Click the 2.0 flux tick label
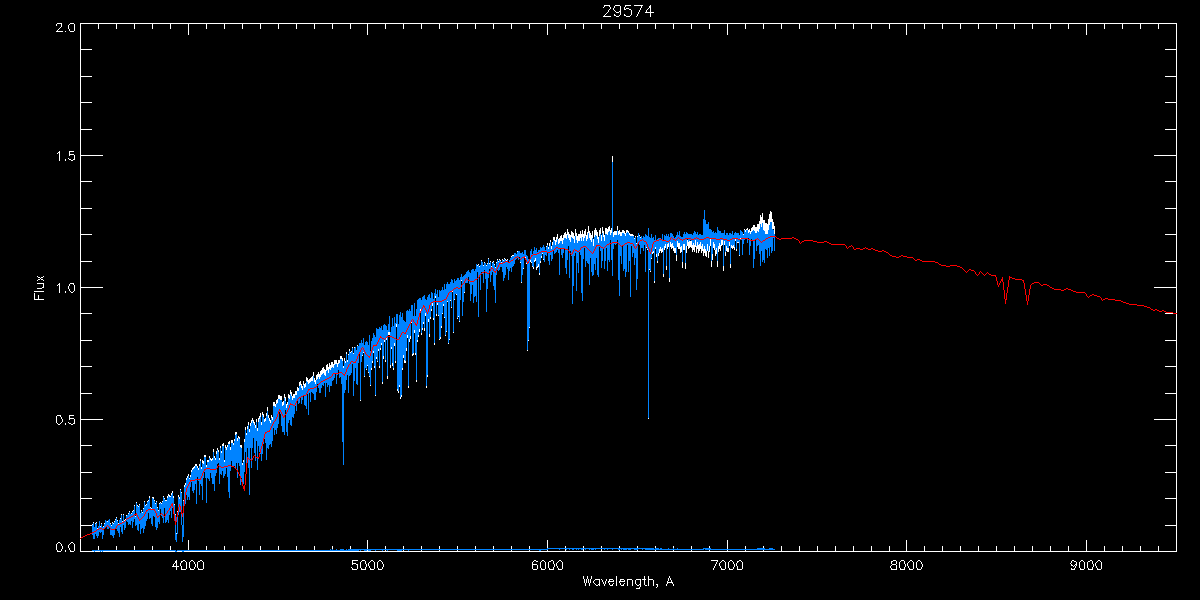This screenshot has height=600, width=1200. tap(65, 27)
